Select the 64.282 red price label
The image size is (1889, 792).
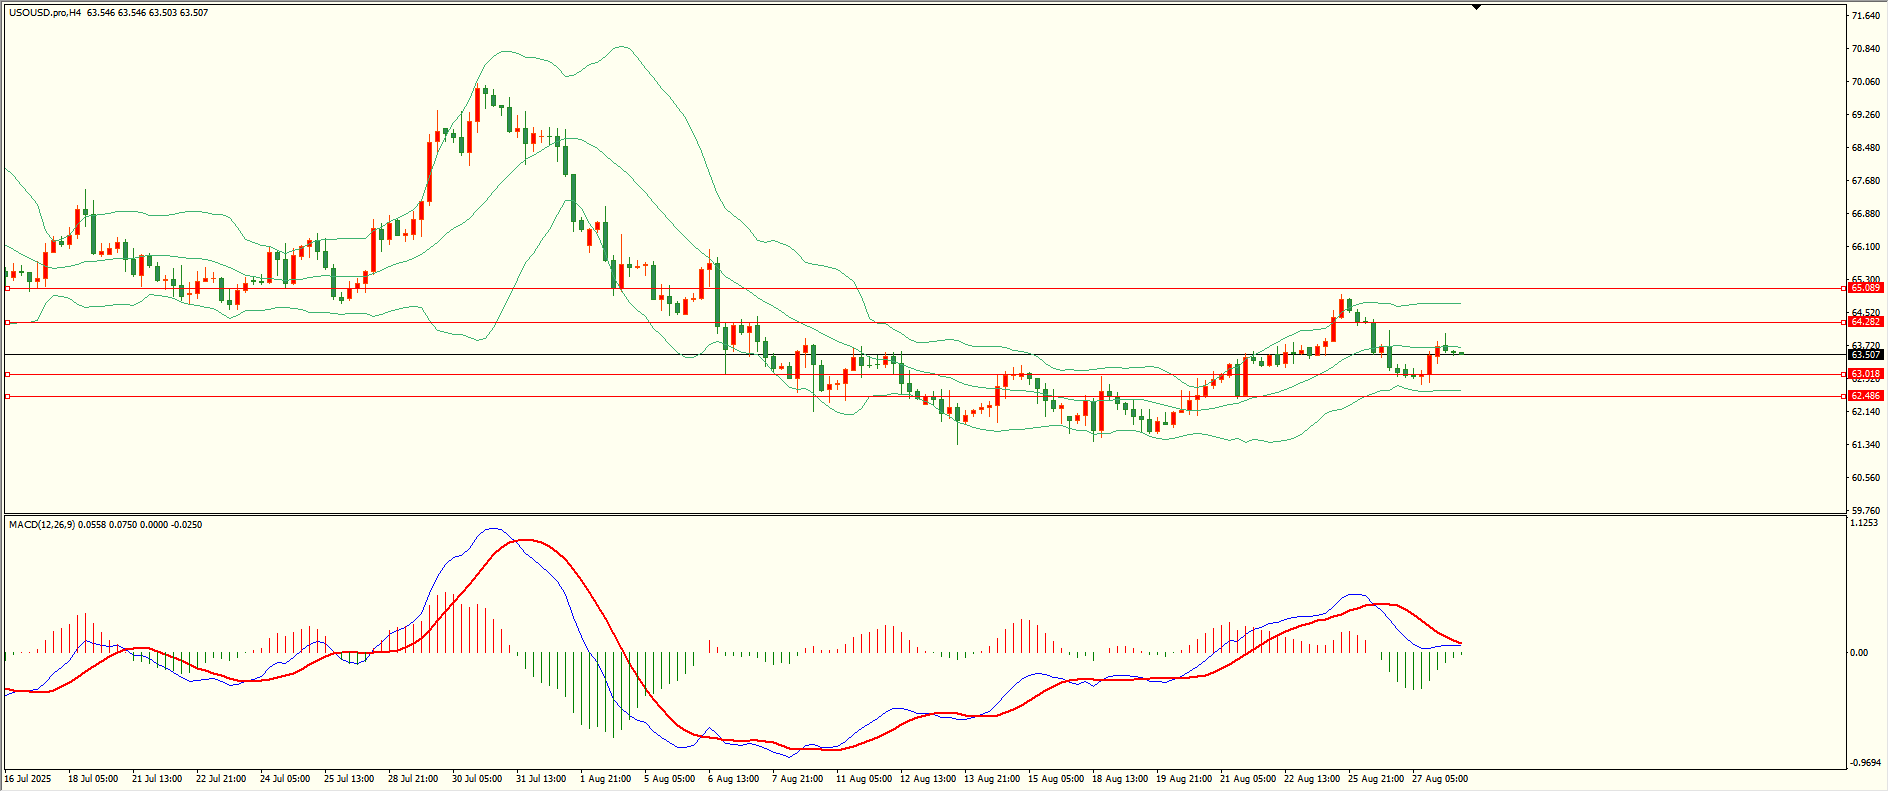[1866, 322]
